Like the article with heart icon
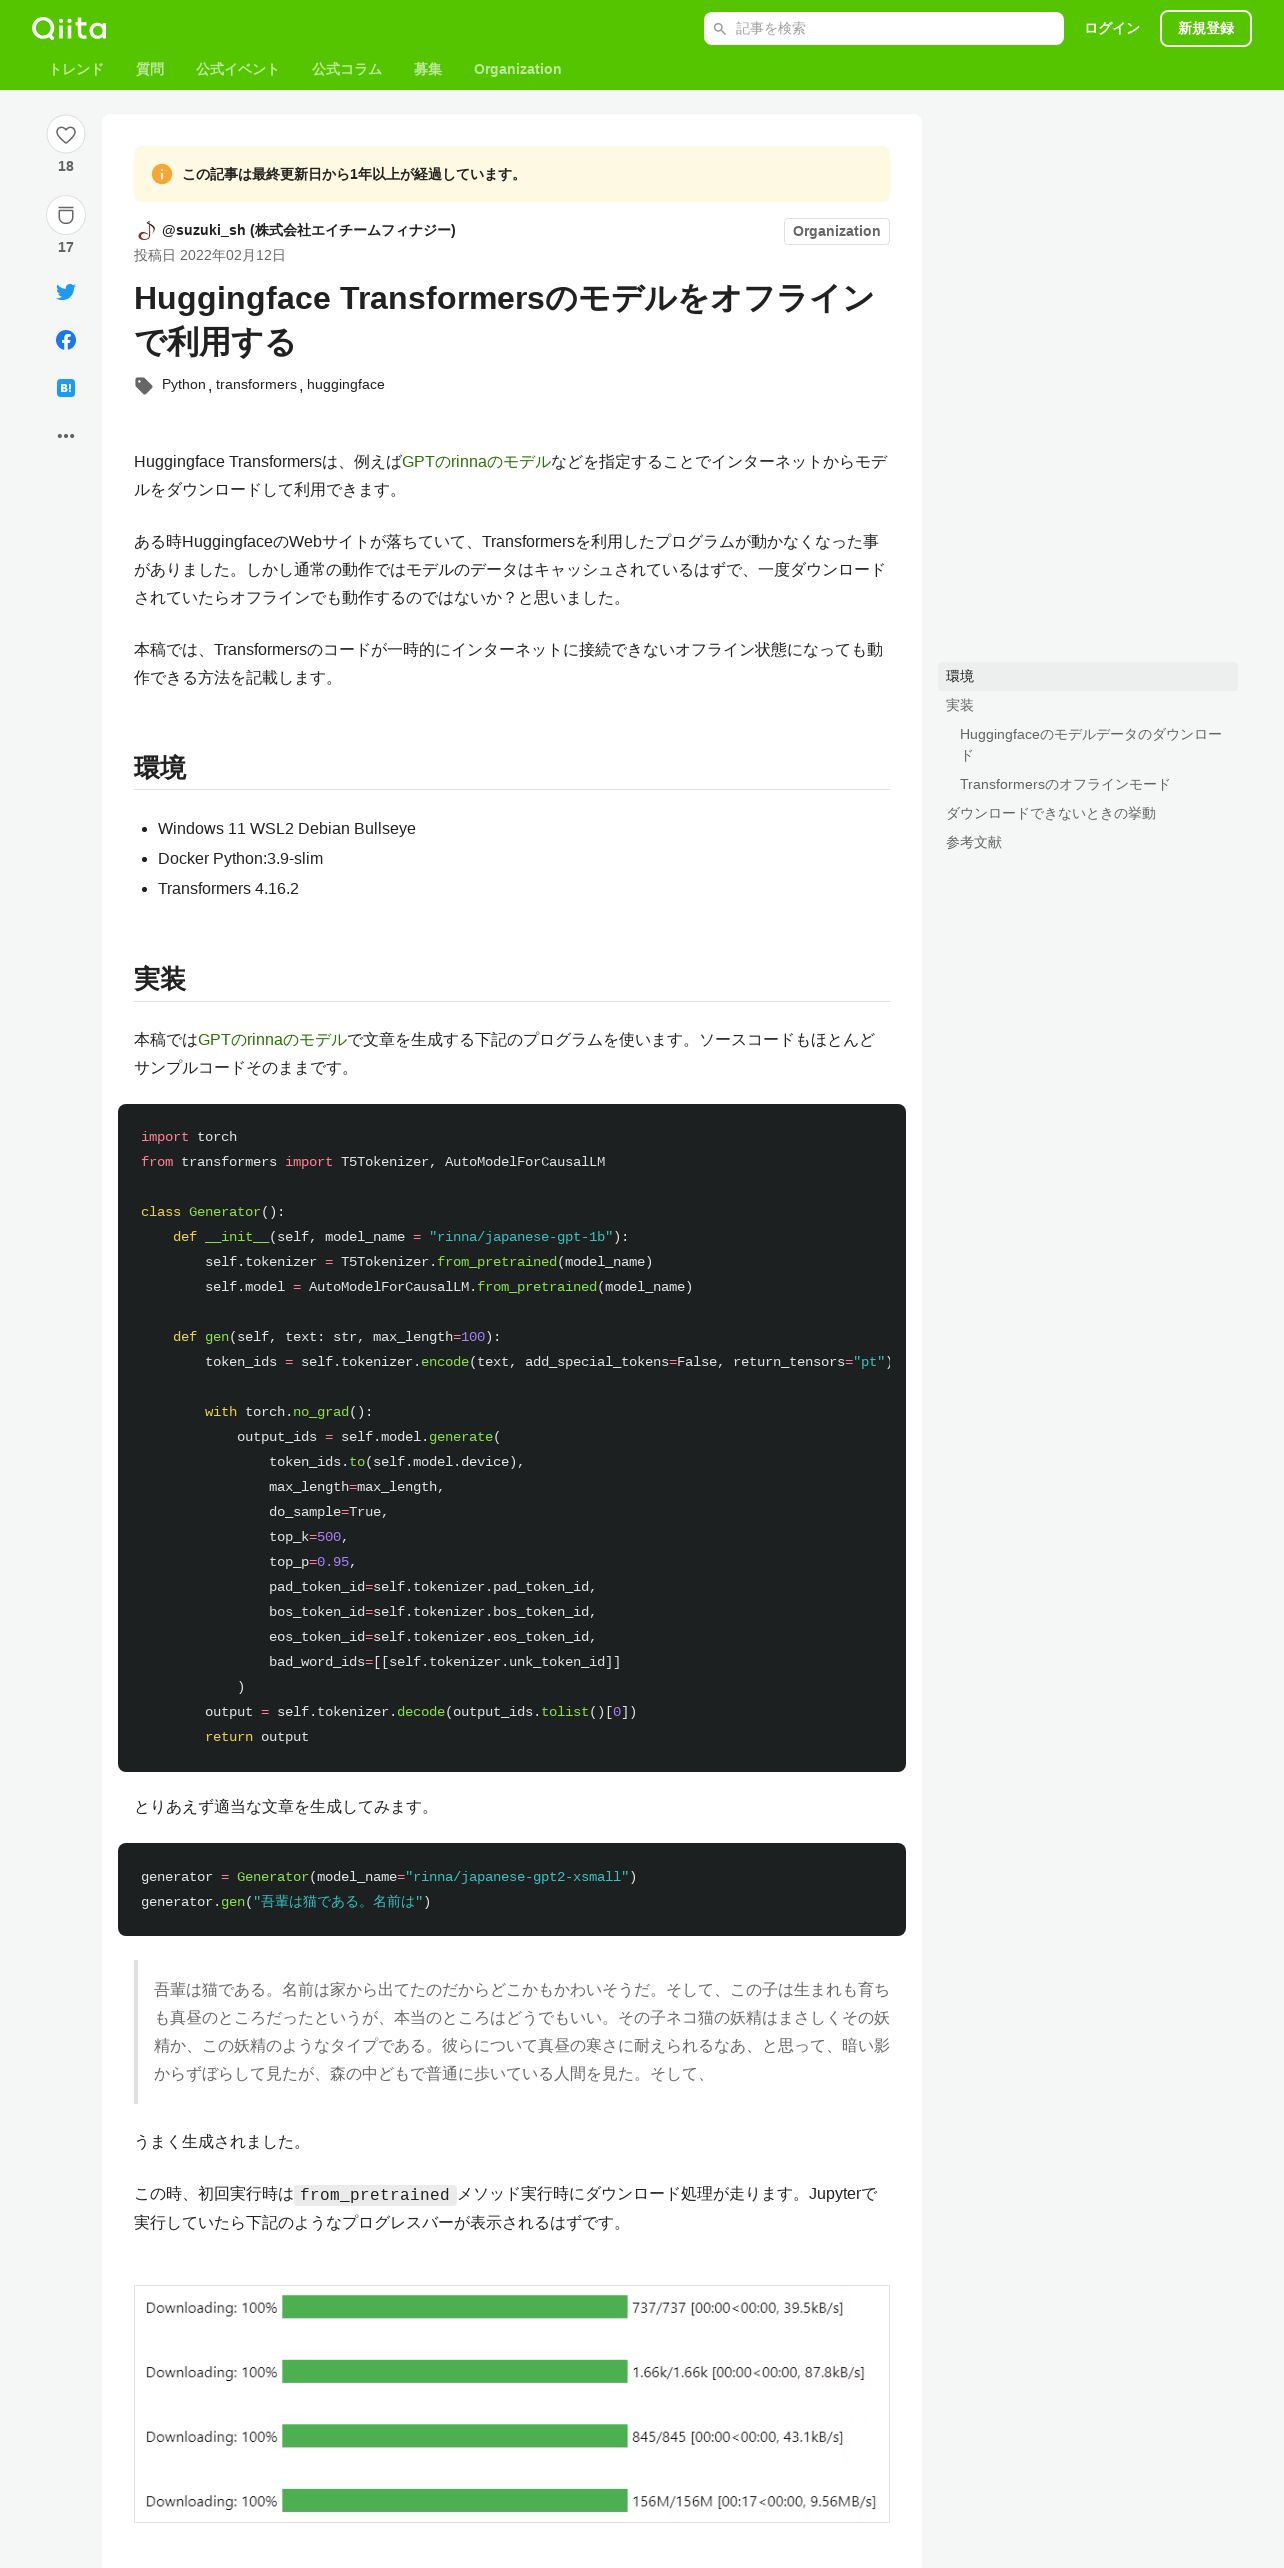 point(66,134)
